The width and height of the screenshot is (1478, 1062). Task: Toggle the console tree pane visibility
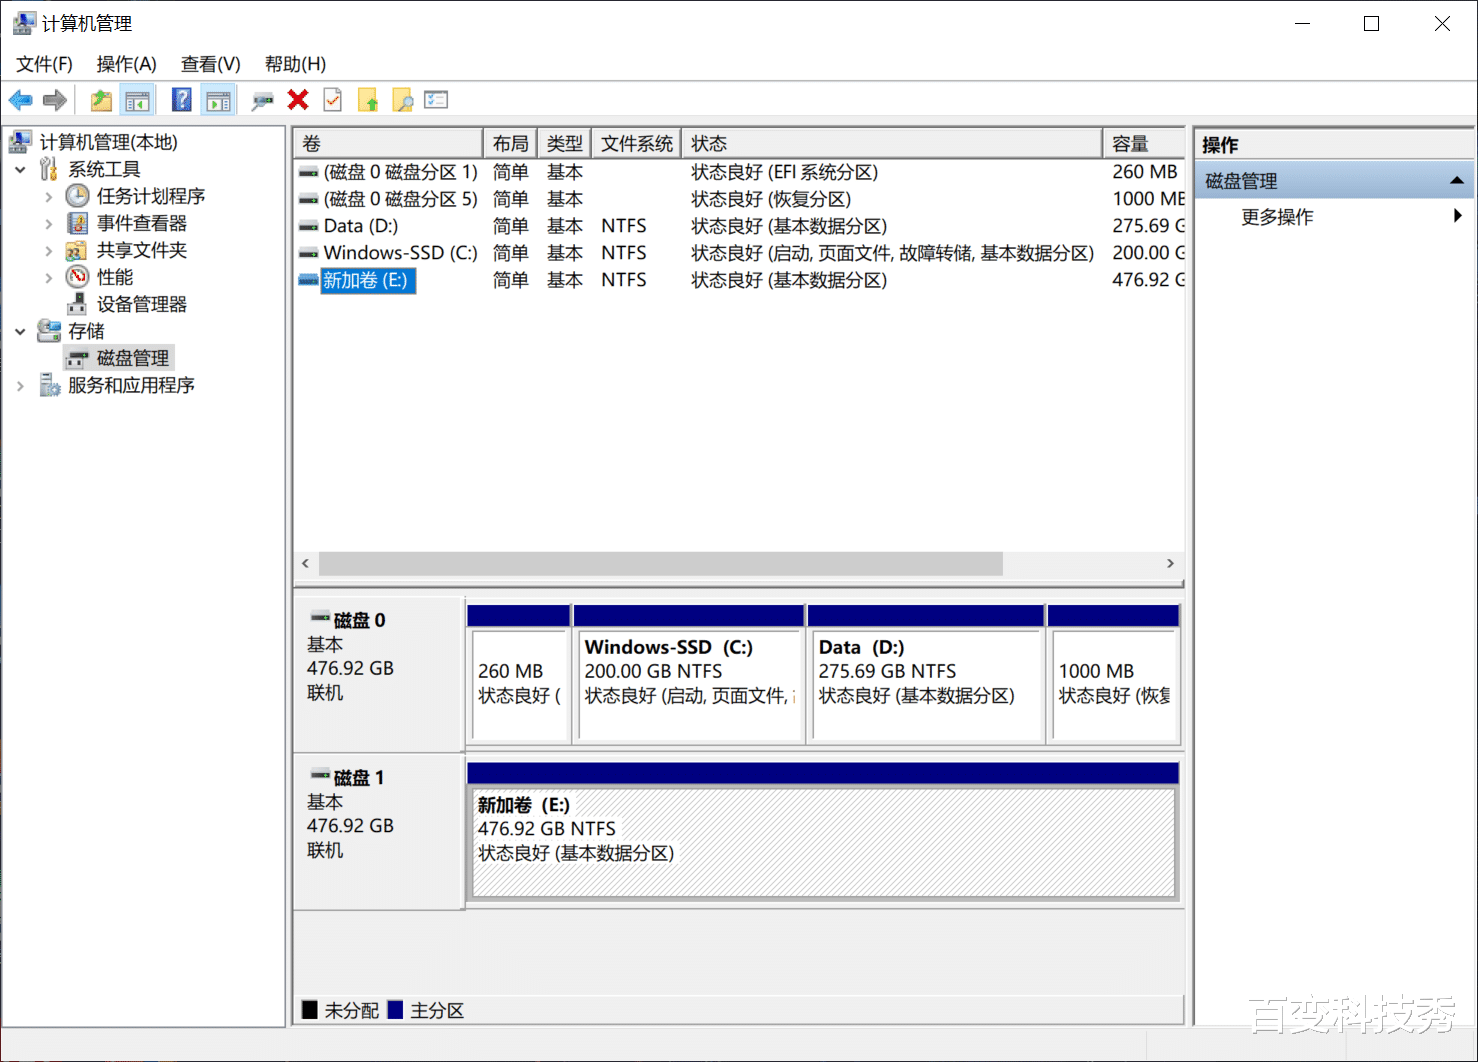click(138, 99)
